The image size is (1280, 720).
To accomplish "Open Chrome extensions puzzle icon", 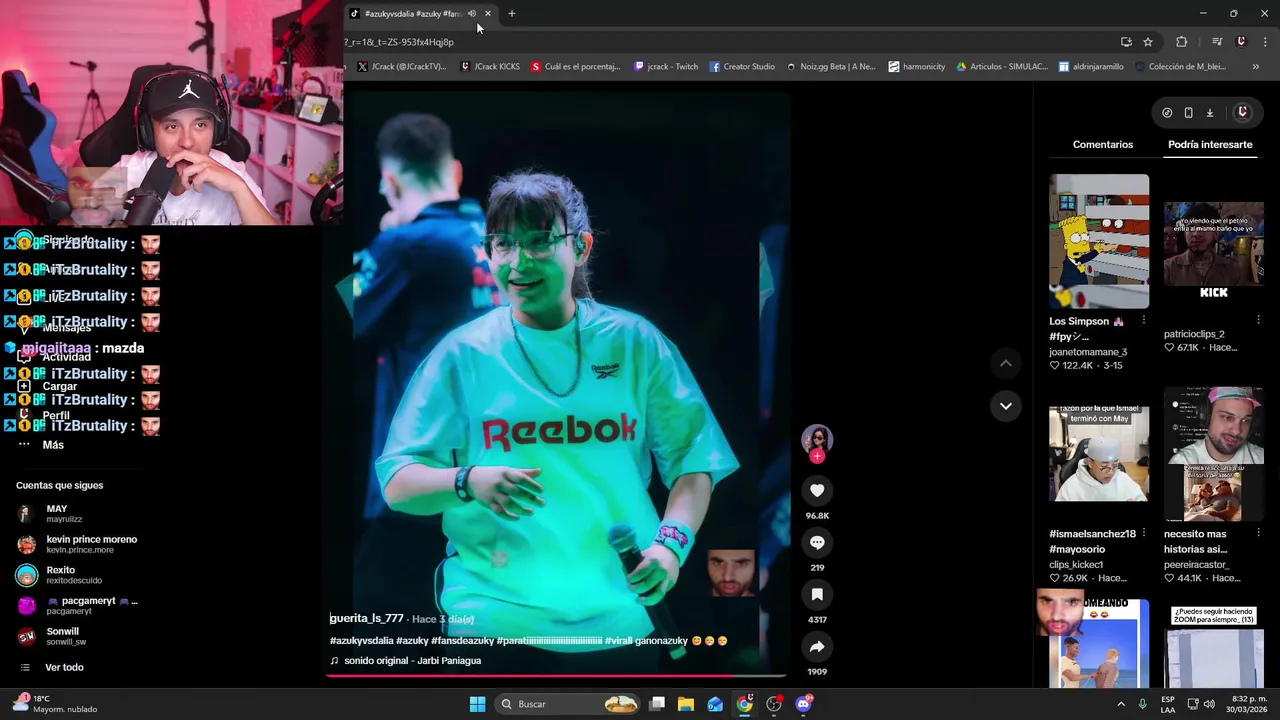I will click(x=1182, y=42).
